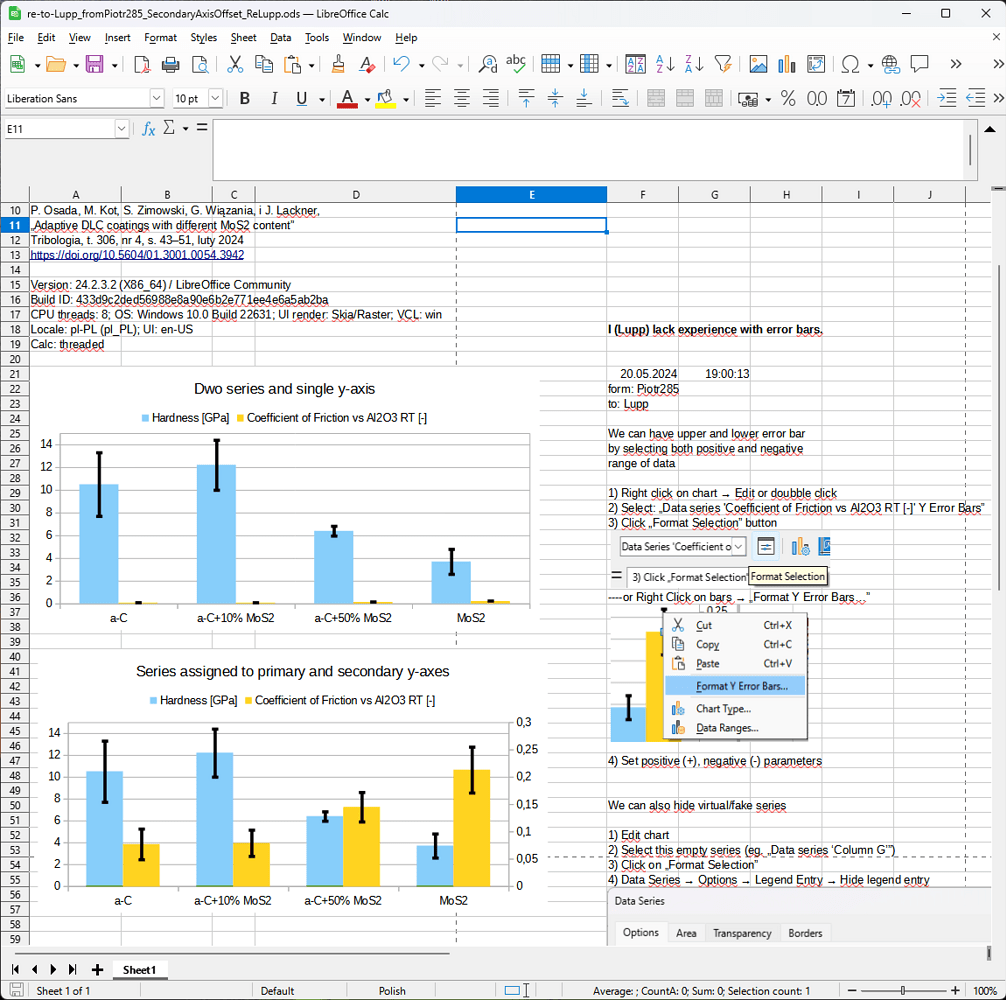
Task: Open Find and Replace
Action: pos(487,63)
